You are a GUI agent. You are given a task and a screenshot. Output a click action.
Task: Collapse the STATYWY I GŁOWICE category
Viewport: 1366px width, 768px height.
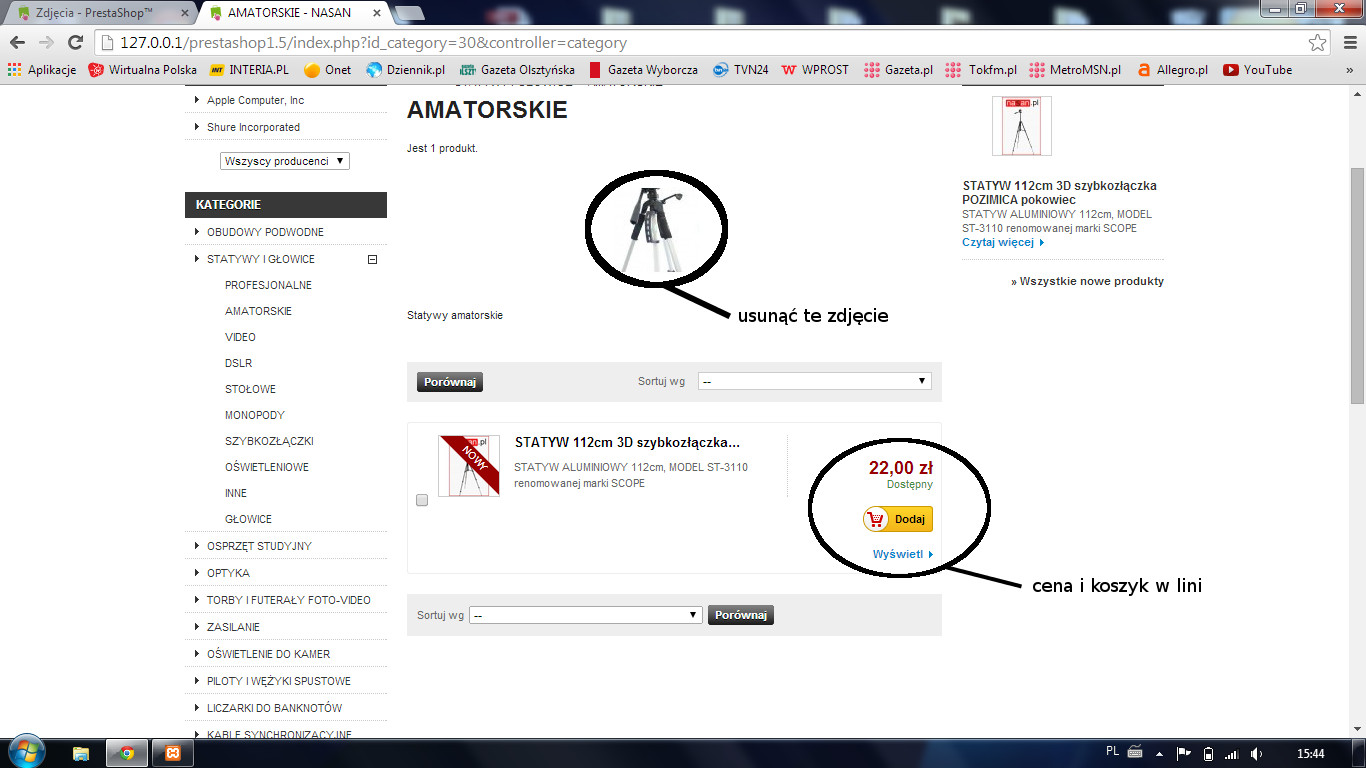(x=373, y=259)
